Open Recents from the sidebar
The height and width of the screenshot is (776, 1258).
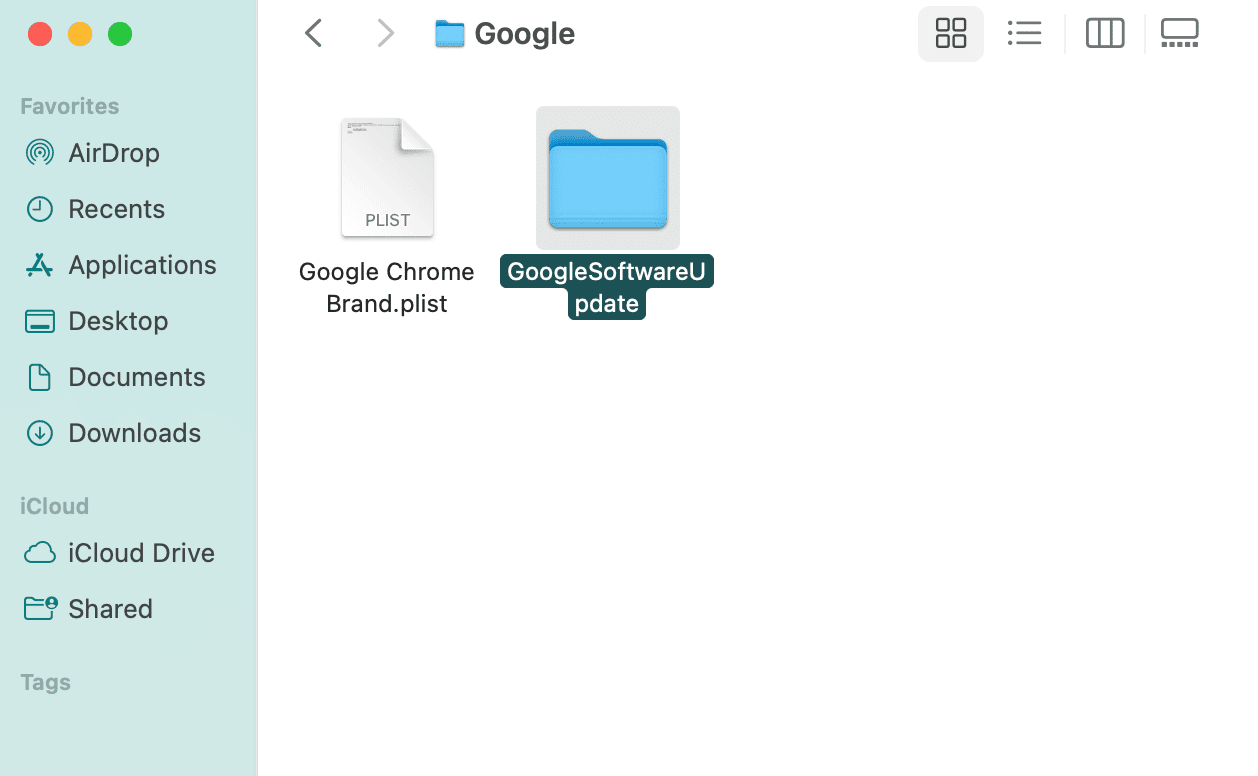(x=116, y=208)
